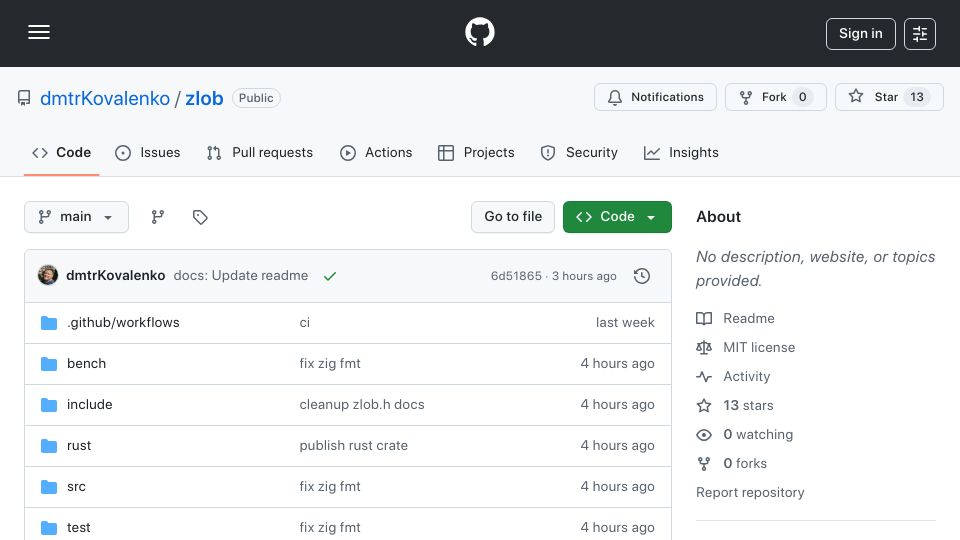The height and width of the screenshot is (540, 960).
Task: Check the green CI status checkmark
Action: point(330,276)
